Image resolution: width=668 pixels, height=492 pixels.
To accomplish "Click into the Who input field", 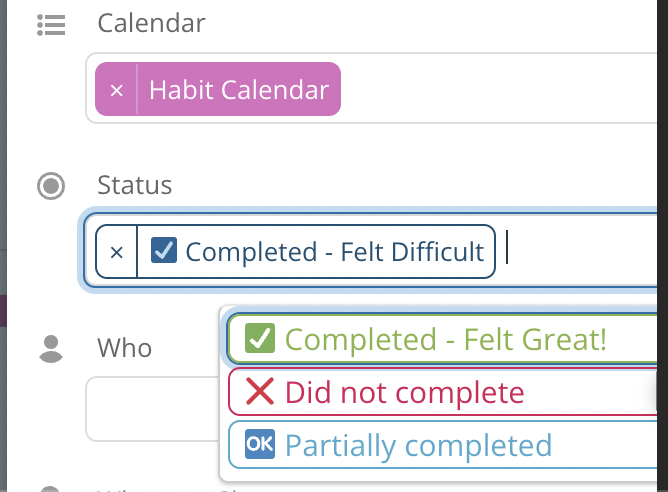I will click(x=153, y=409).
